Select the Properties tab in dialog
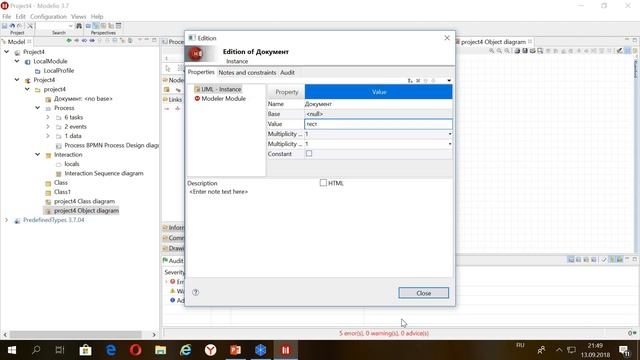640x360 pixels. pos(201,72)
